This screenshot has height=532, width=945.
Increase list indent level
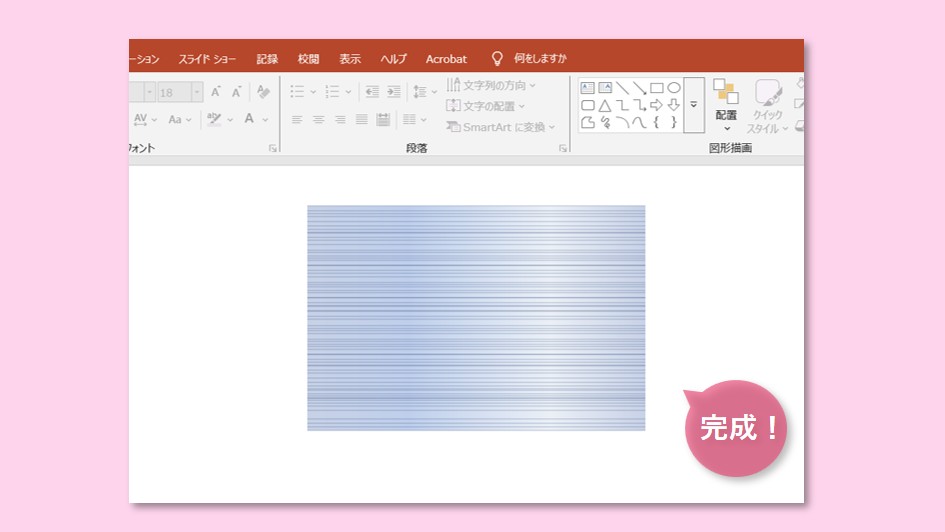pyautogui.click(x=394, y=92)
